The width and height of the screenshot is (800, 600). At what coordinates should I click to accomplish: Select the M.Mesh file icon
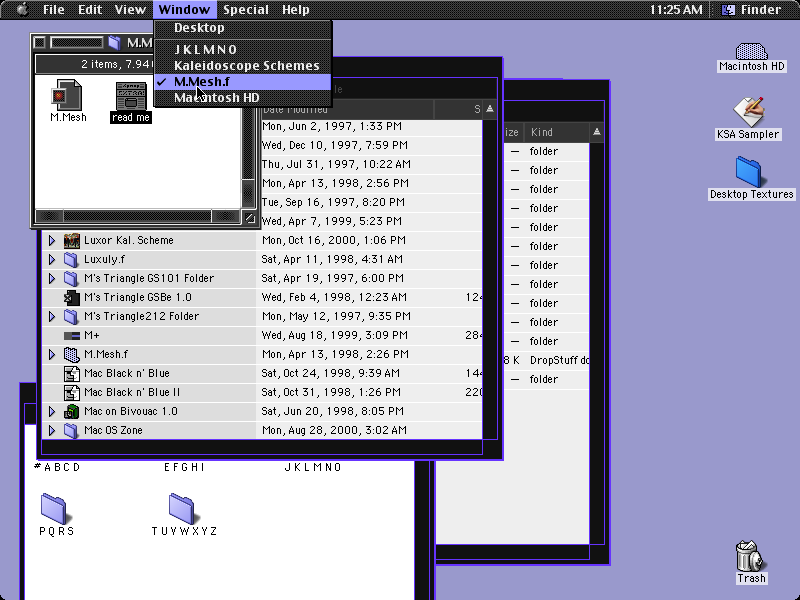(66, 95)
